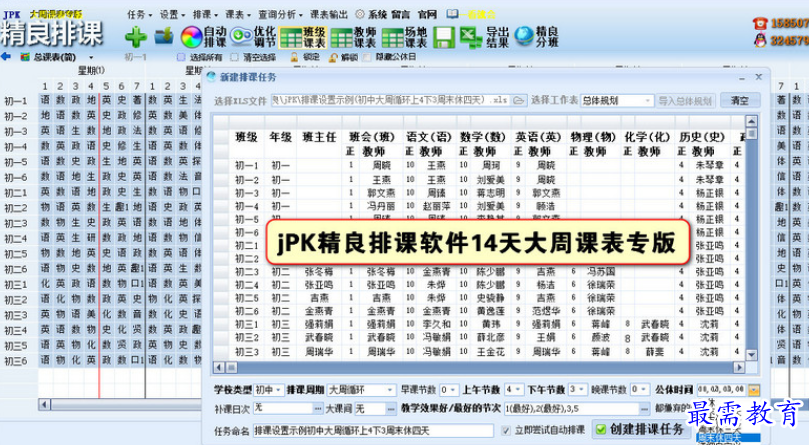
Task: Toggle the 立即尝试自动排课 checkbox
Action: click(x=506, y=430)
